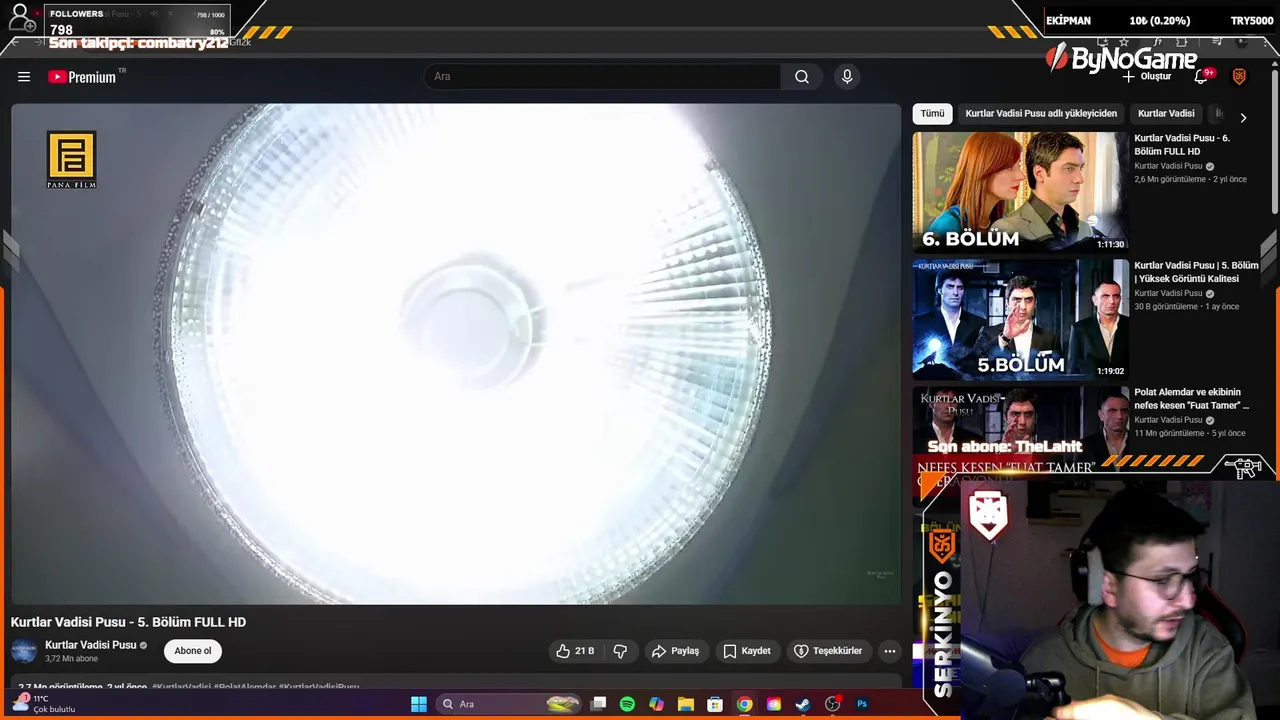Open Kurtlar Vadisi Pusu channel name link
Screen dimensions: 1280x720
click(90, 645)
